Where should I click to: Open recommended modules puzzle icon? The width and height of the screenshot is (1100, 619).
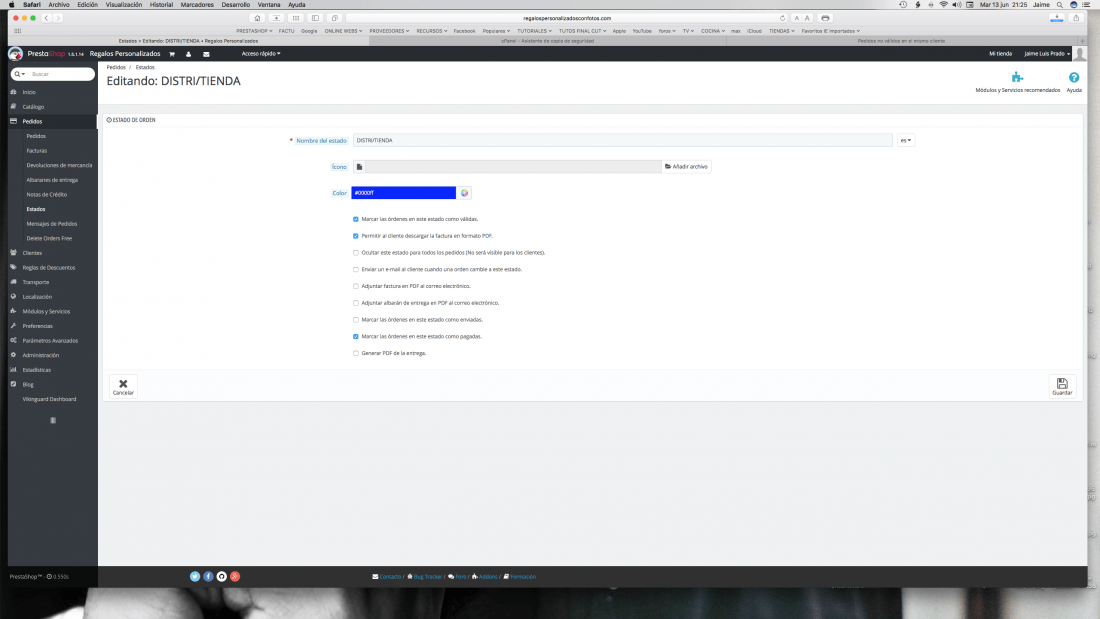point(1017,77)
